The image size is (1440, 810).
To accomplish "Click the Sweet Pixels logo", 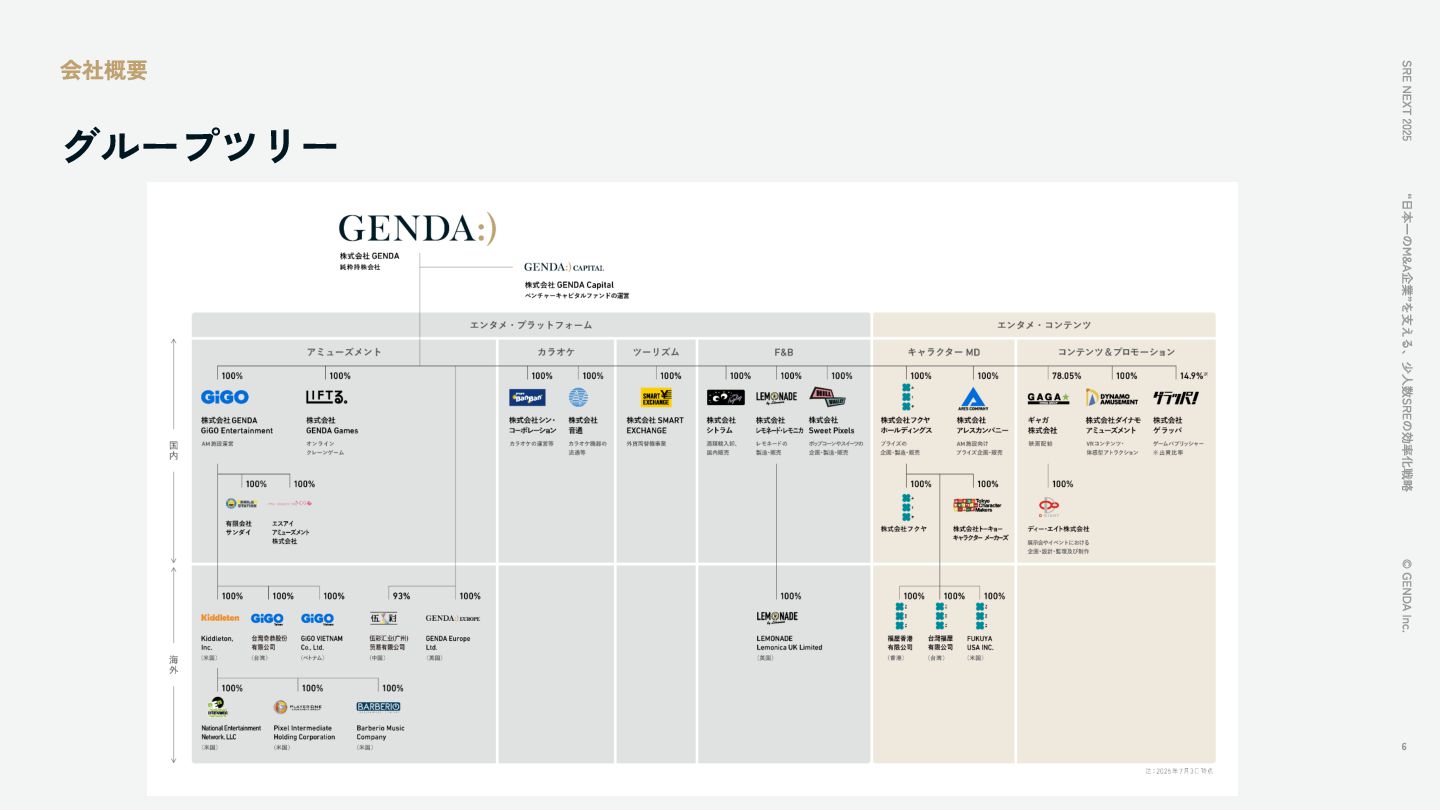I will pyautogui.click(x=828, y=396).
